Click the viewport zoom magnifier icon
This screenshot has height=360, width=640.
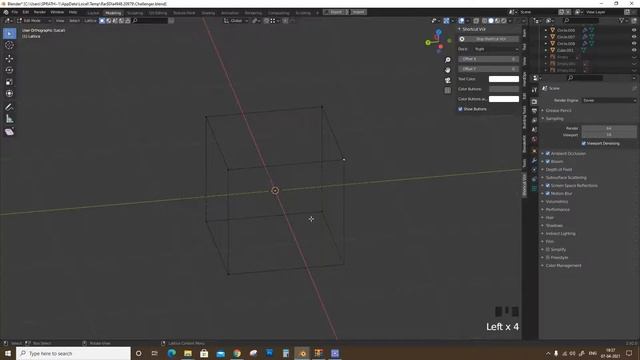click(x=448, y=60)
